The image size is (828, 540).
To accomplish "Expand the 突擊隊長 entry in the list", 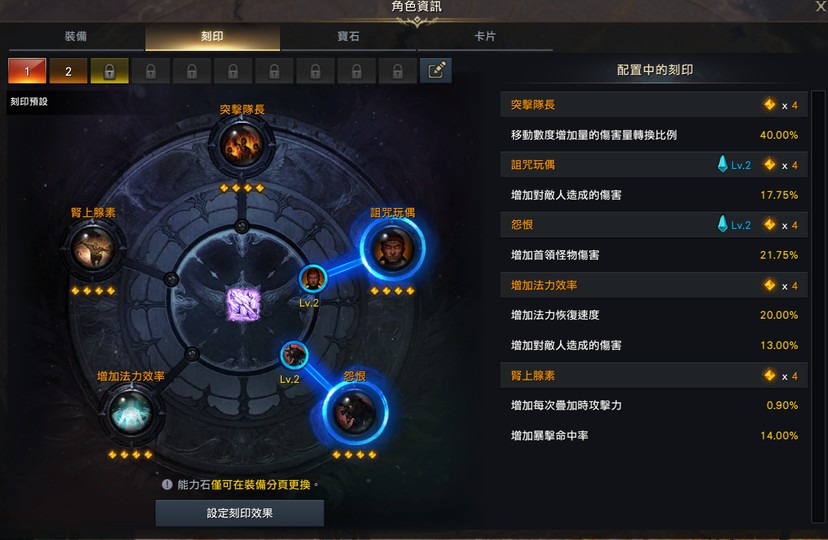I will click(654, 105).
